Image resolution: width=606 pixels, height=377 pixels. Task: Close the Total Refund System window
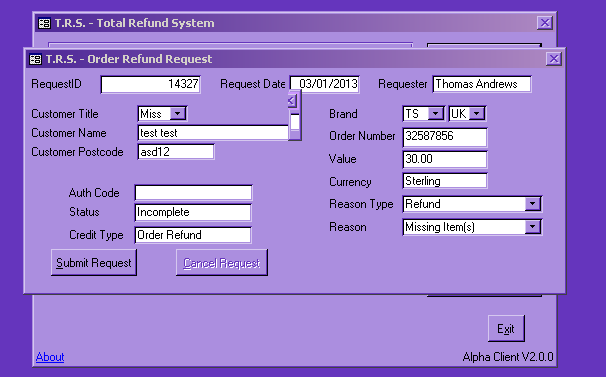pos(545,23)
